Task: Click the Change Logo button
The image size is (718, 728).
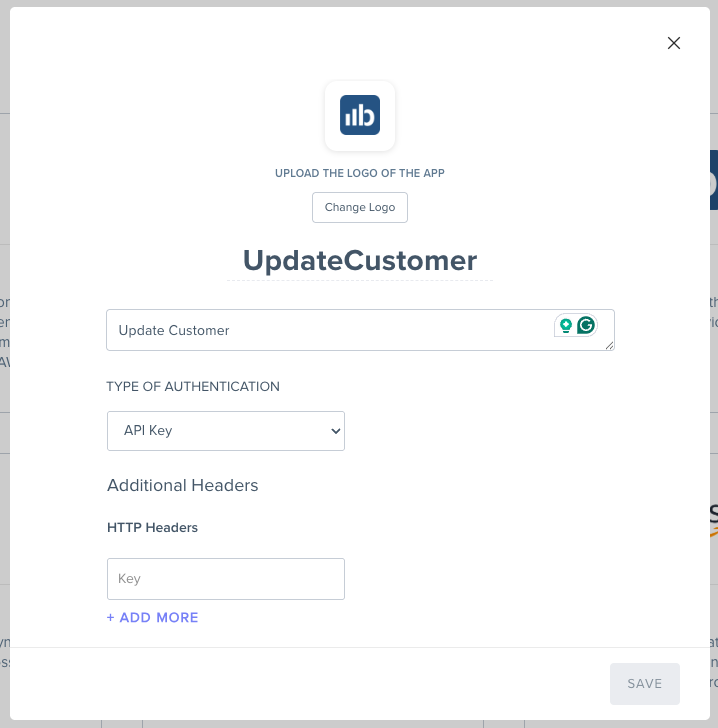Action: coord(360,208)
